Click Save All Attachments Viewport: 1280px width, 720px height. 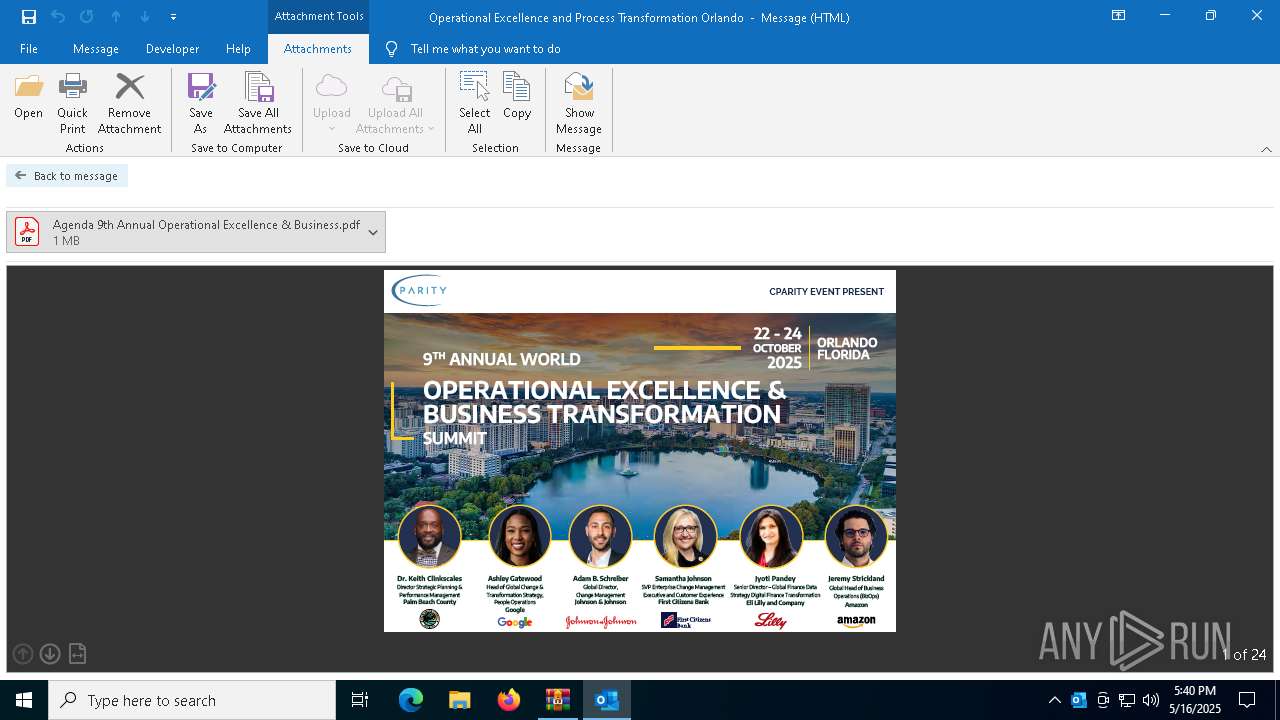coord(258,103)
